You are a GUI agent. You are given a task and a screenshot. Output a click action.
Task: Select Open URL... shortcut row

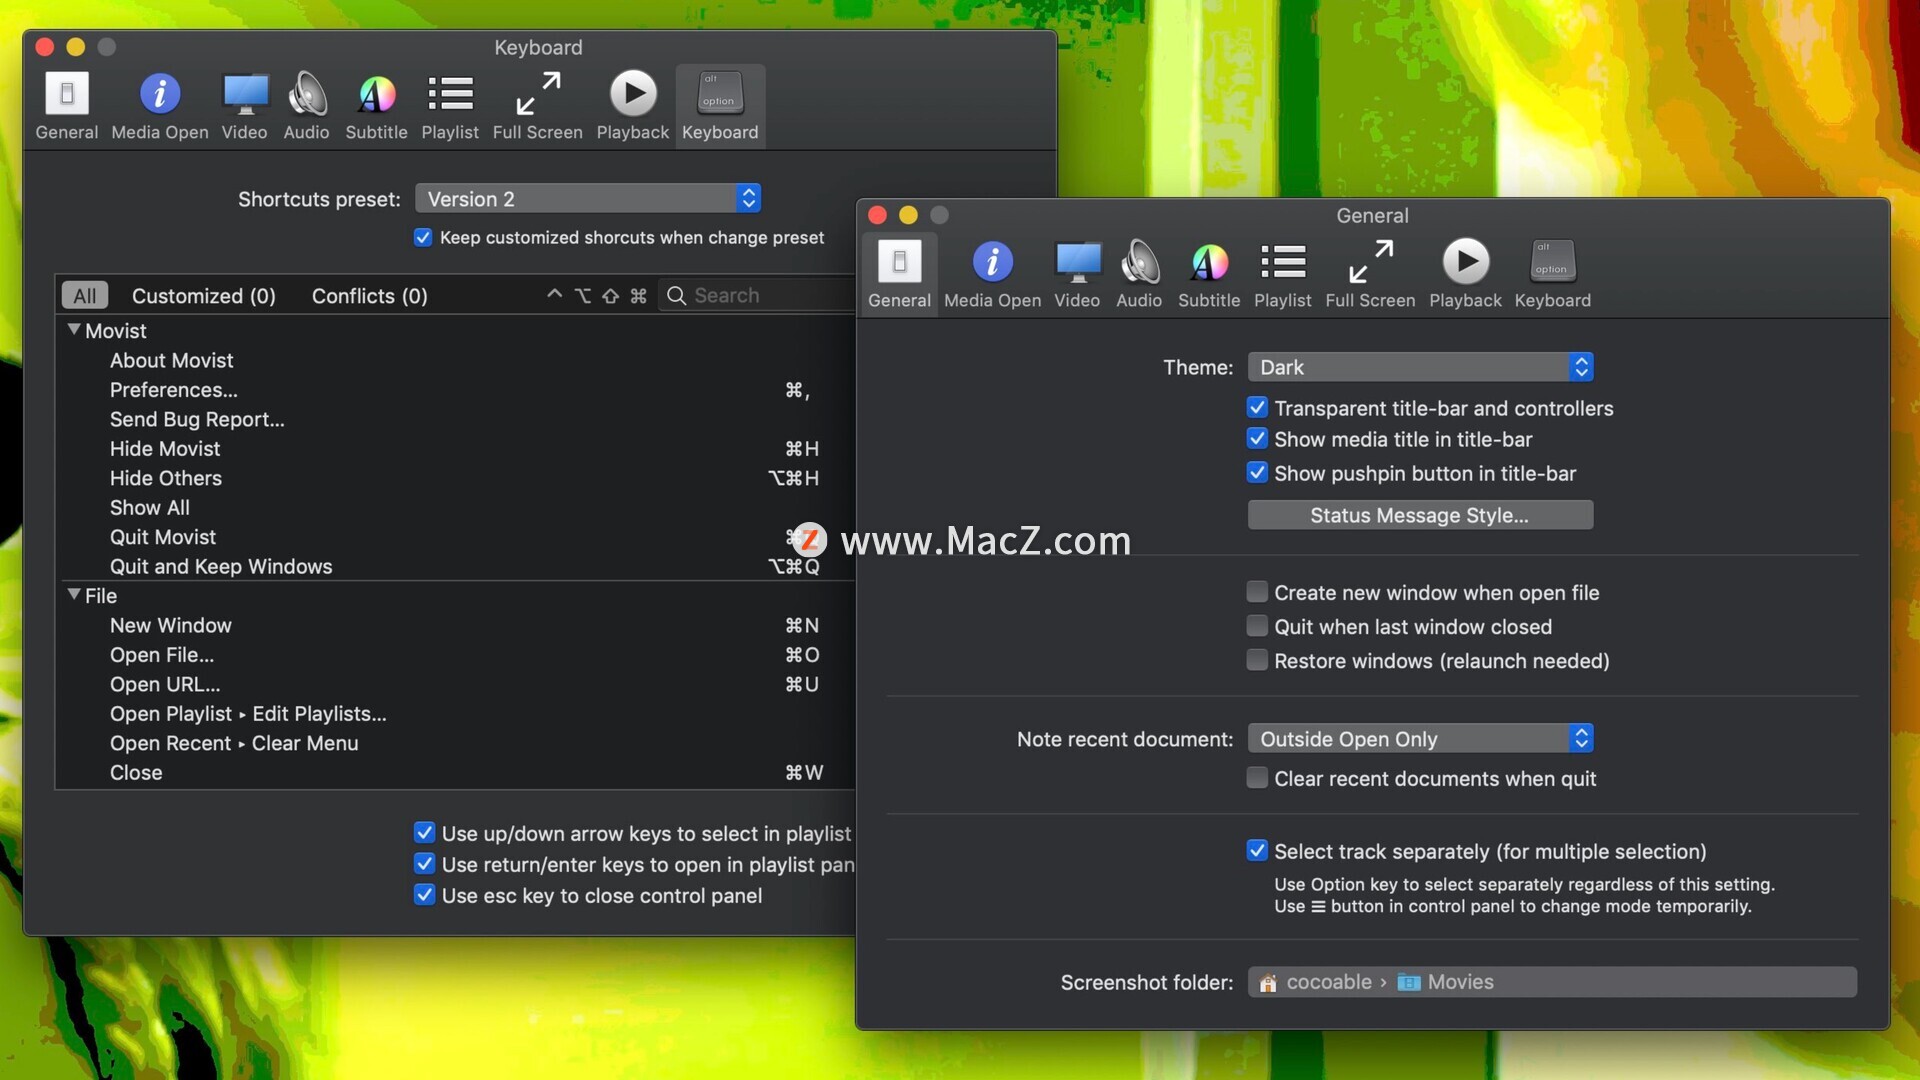pyautogui.click(x=455, y=684)
